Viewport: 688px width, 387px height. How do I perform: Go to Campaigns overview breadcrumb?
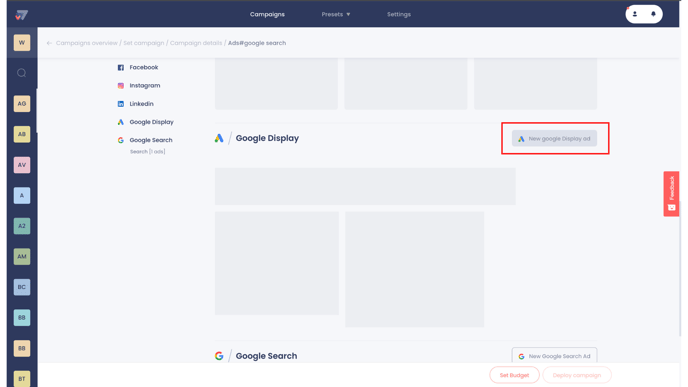coord(86,43)
